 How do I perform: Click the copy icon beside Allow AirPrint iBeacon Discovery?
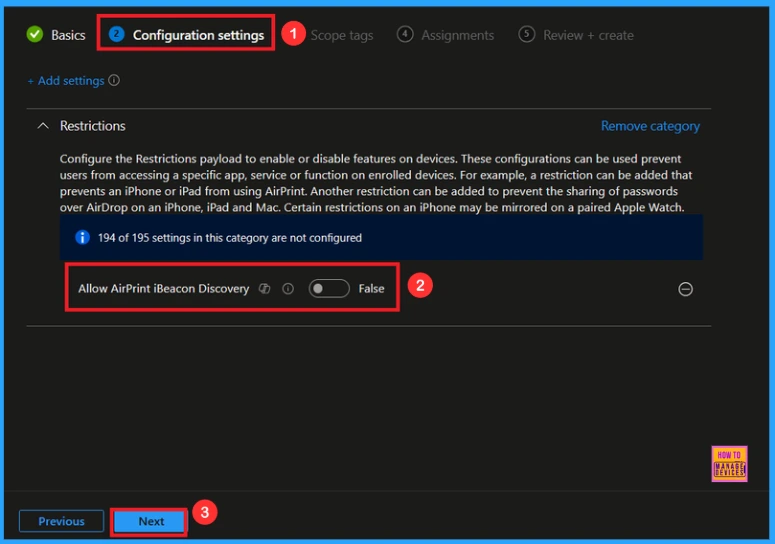point(265,289)
